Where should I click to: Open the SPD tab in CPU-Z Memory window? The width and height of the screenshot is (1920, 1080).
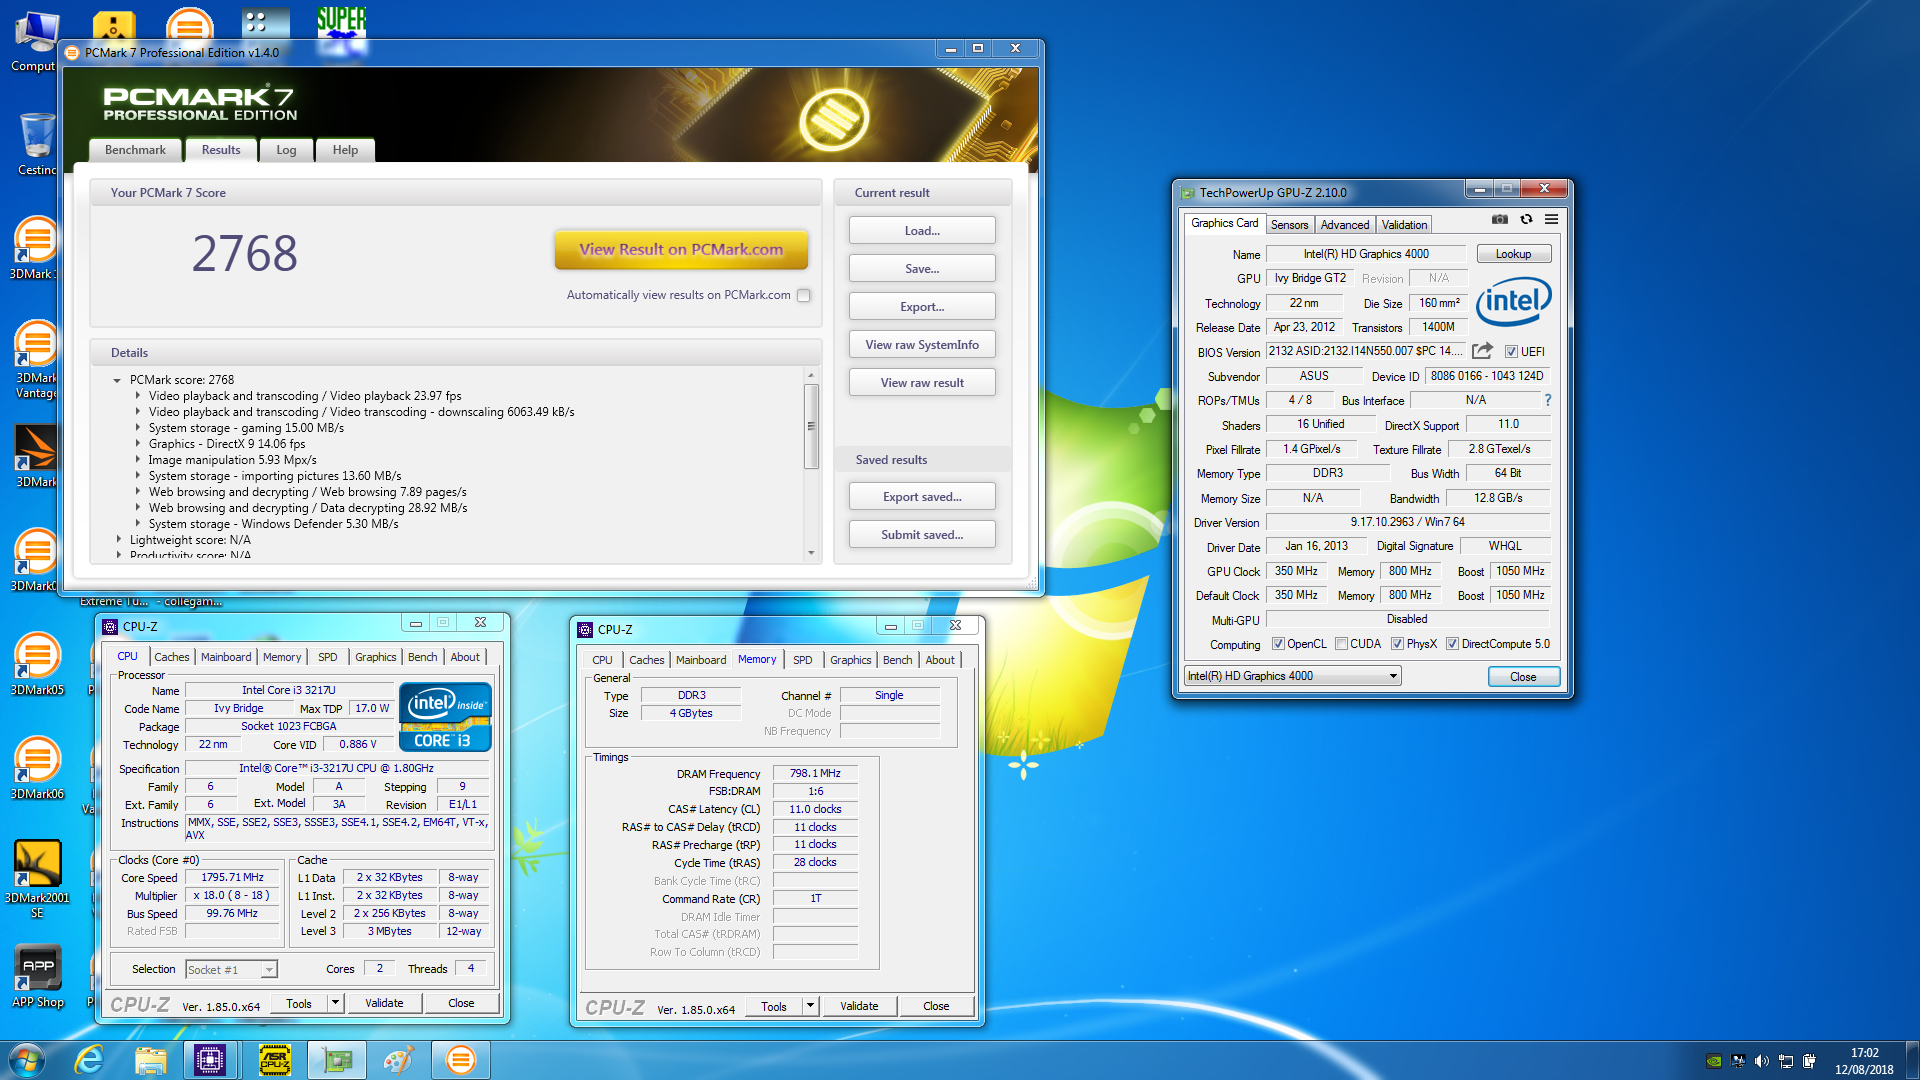pos(802,660)
